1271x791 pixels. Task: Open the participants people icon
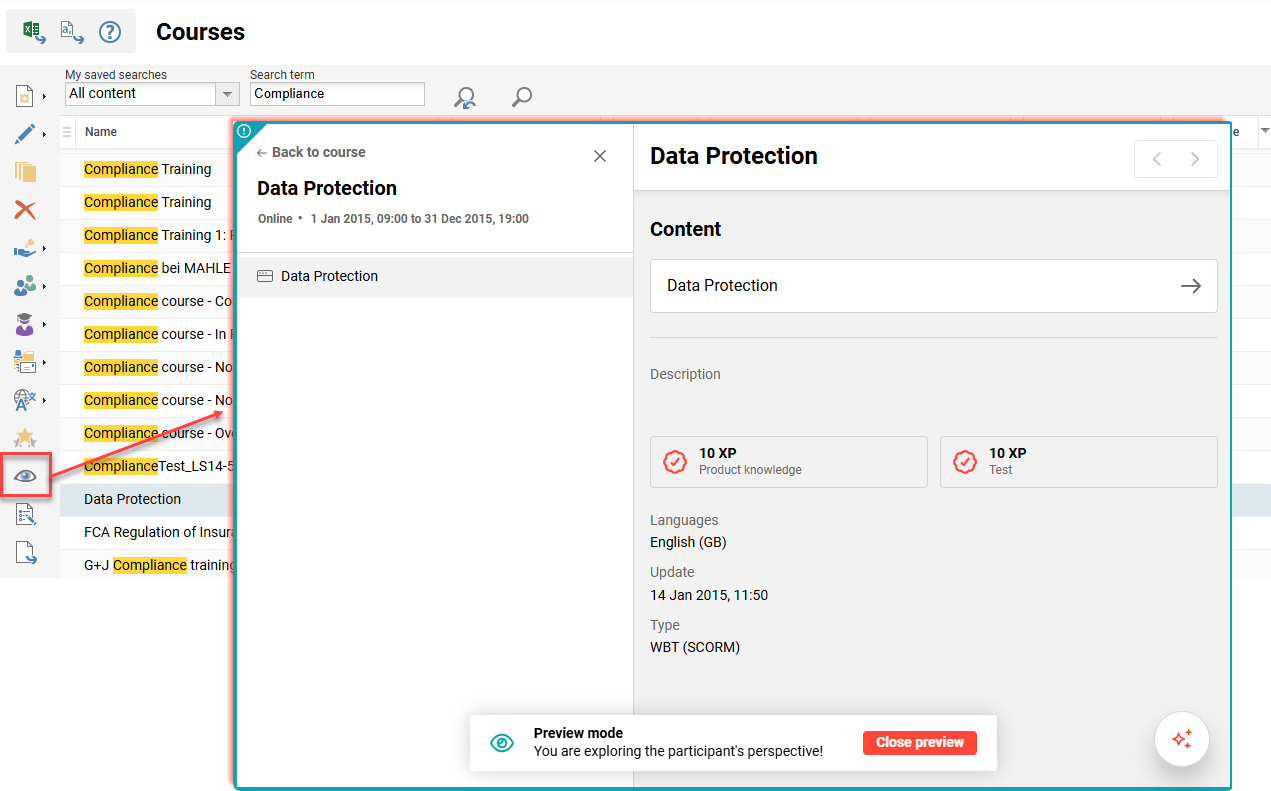pos(26,286)
